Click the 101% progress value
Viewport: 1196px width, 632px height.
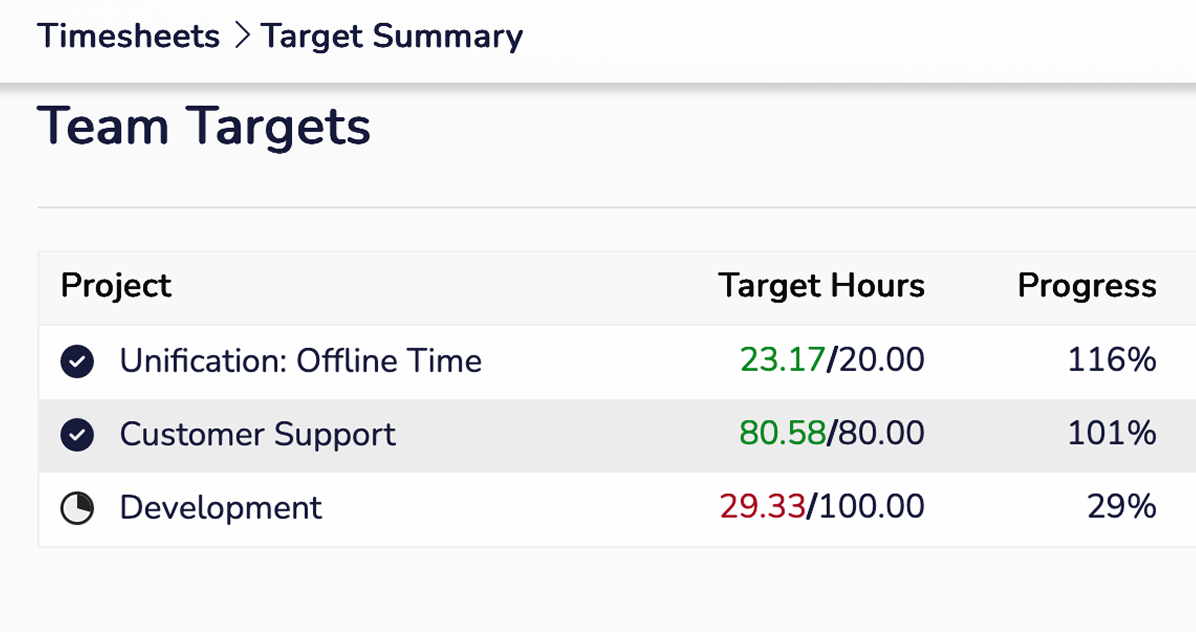[1111, 434]
